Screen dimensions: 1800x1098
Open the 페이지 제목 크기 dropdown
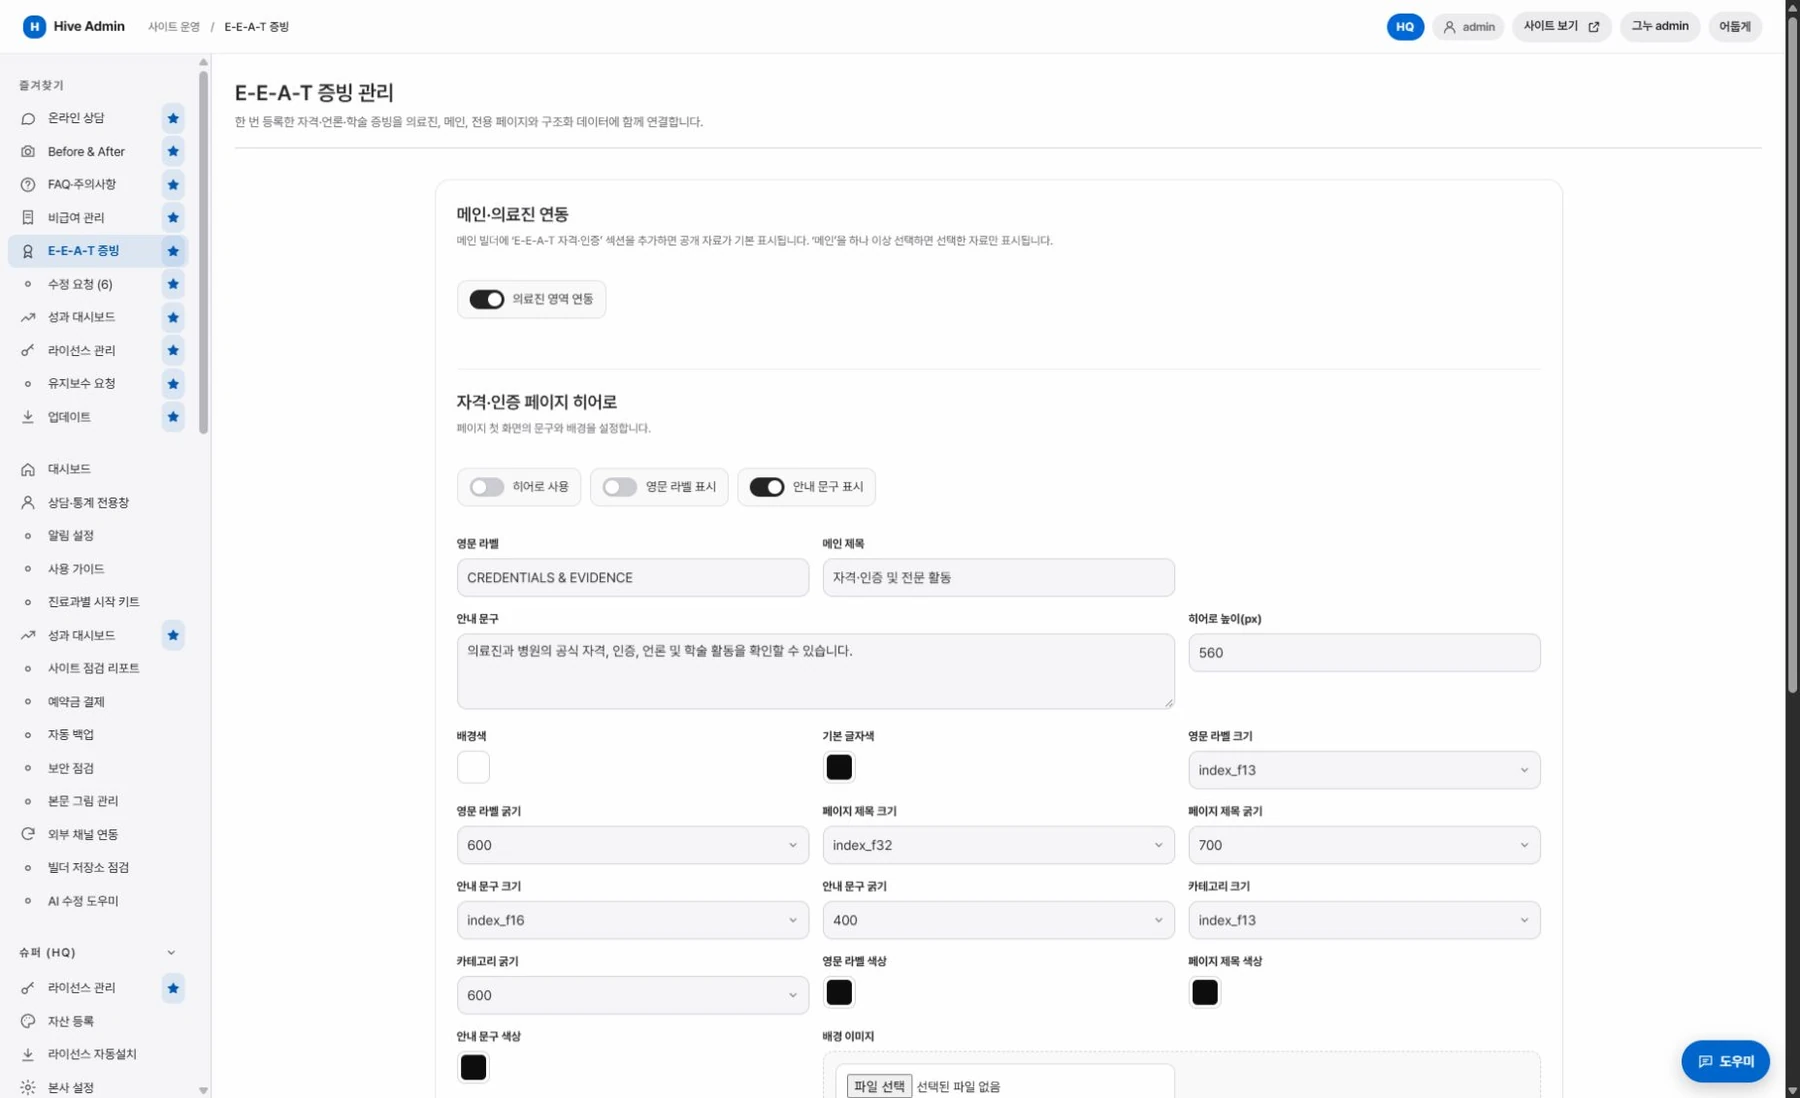pos(998,845)
